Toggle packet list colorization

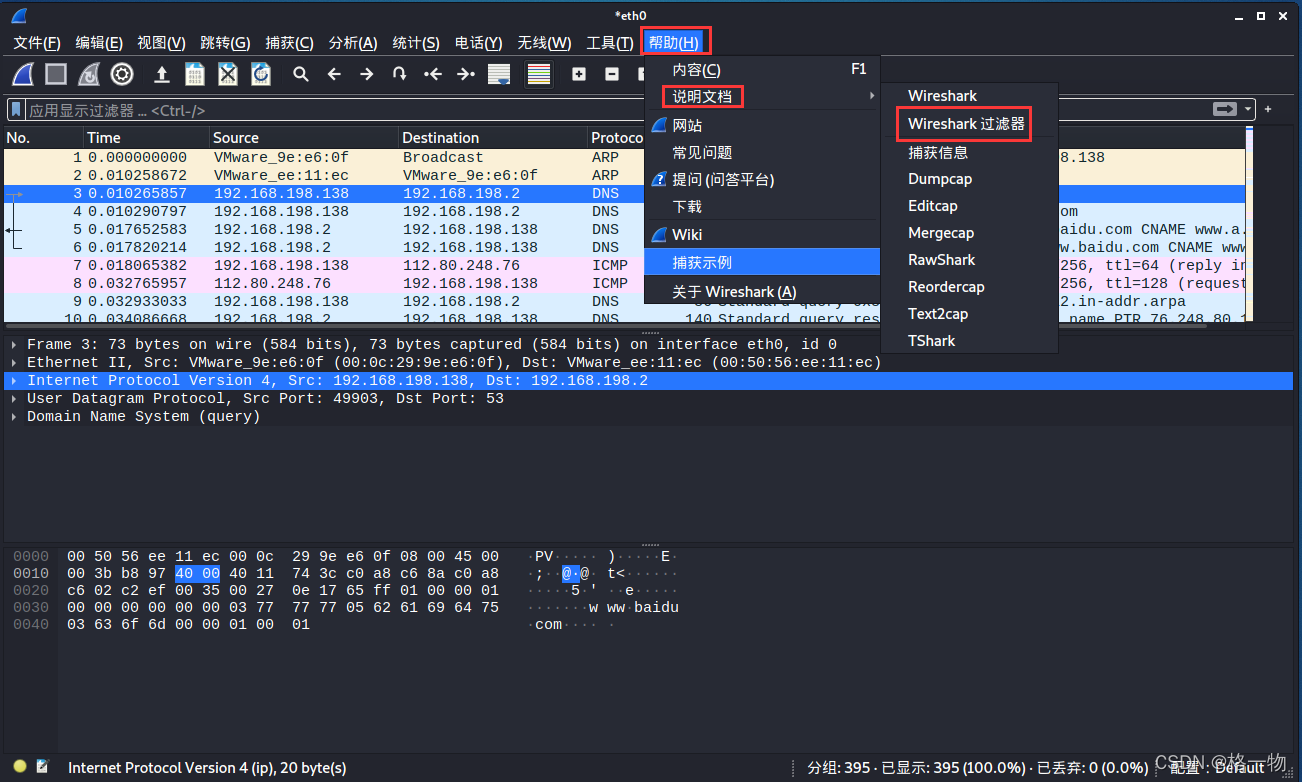[539, 74]
